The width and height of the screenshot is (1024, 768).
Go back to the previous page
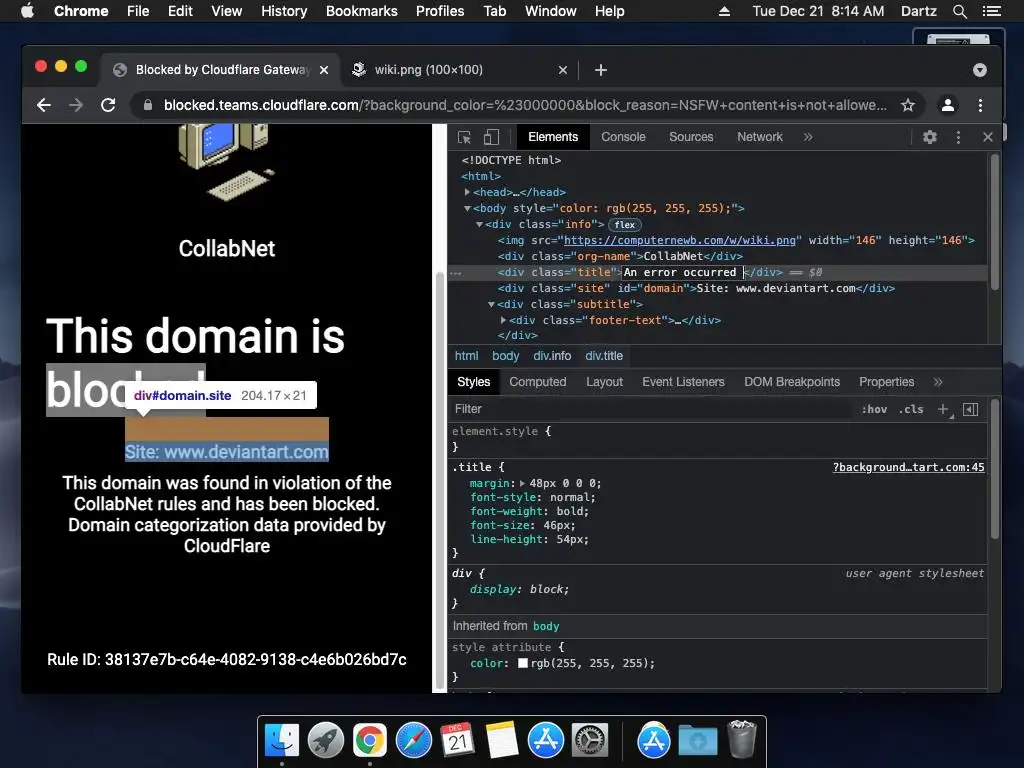(x=44, y=105)
